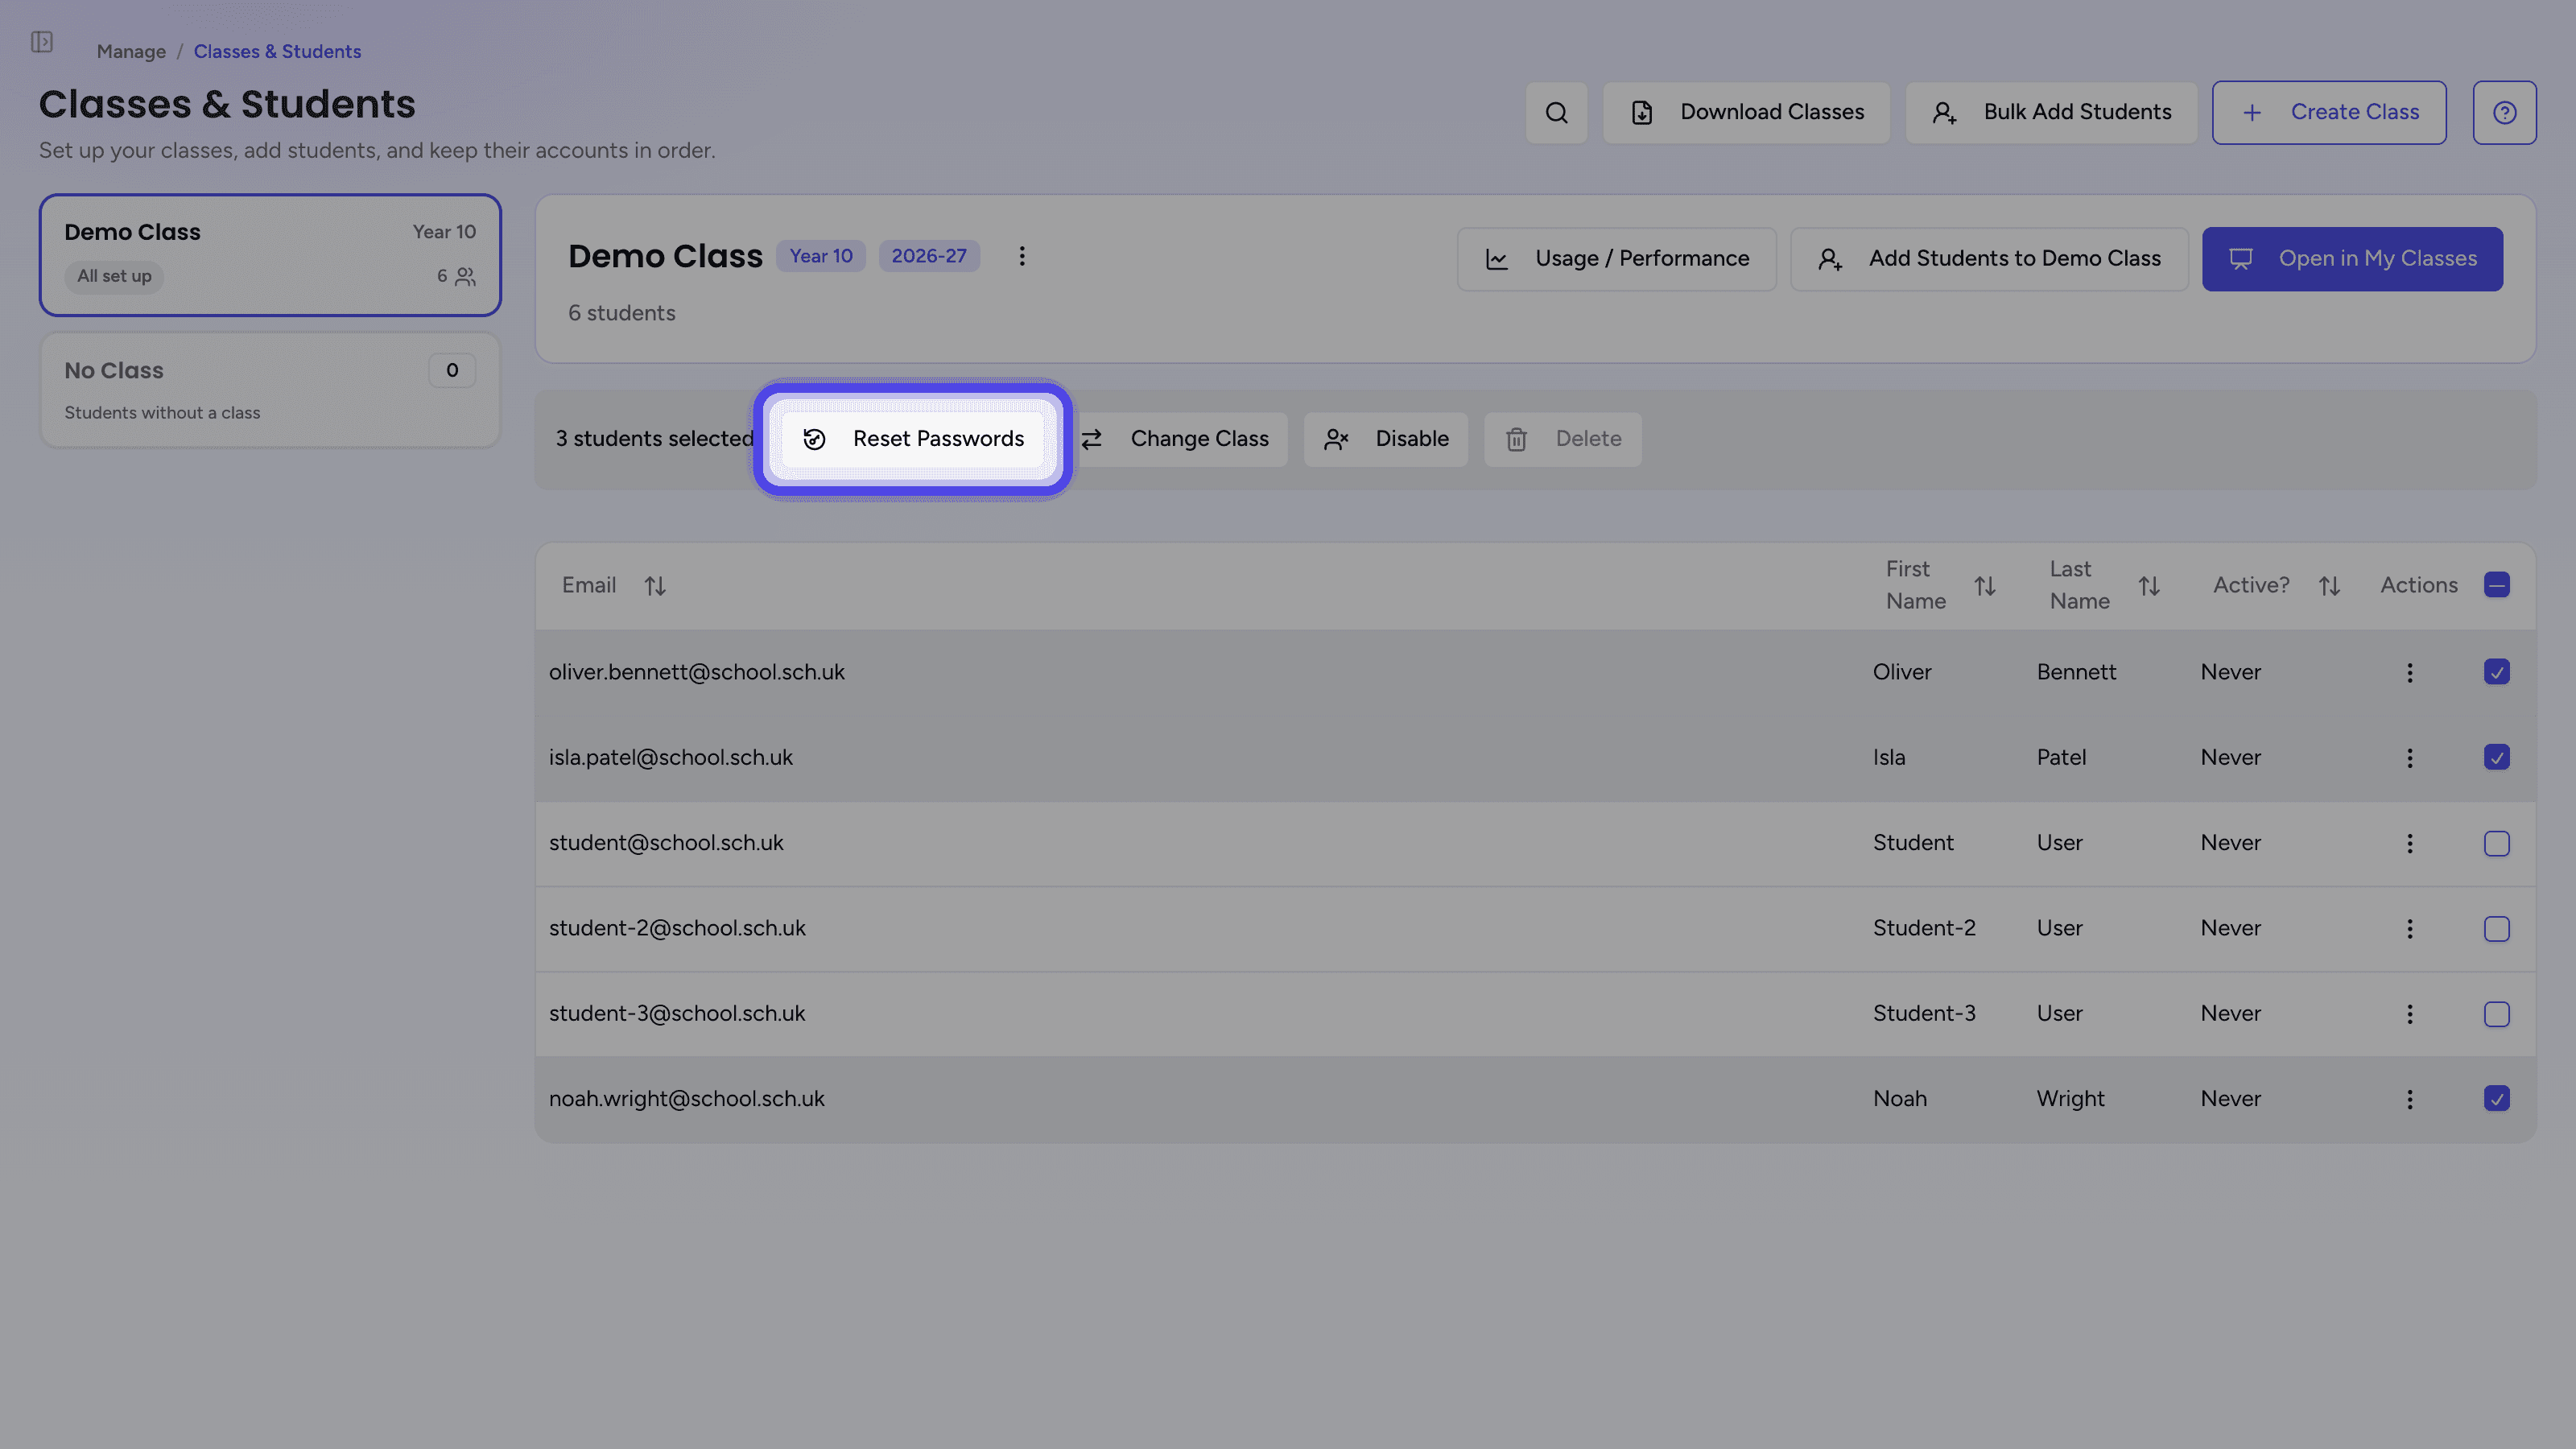Open the search magnifier icon

pos(1556,112)
